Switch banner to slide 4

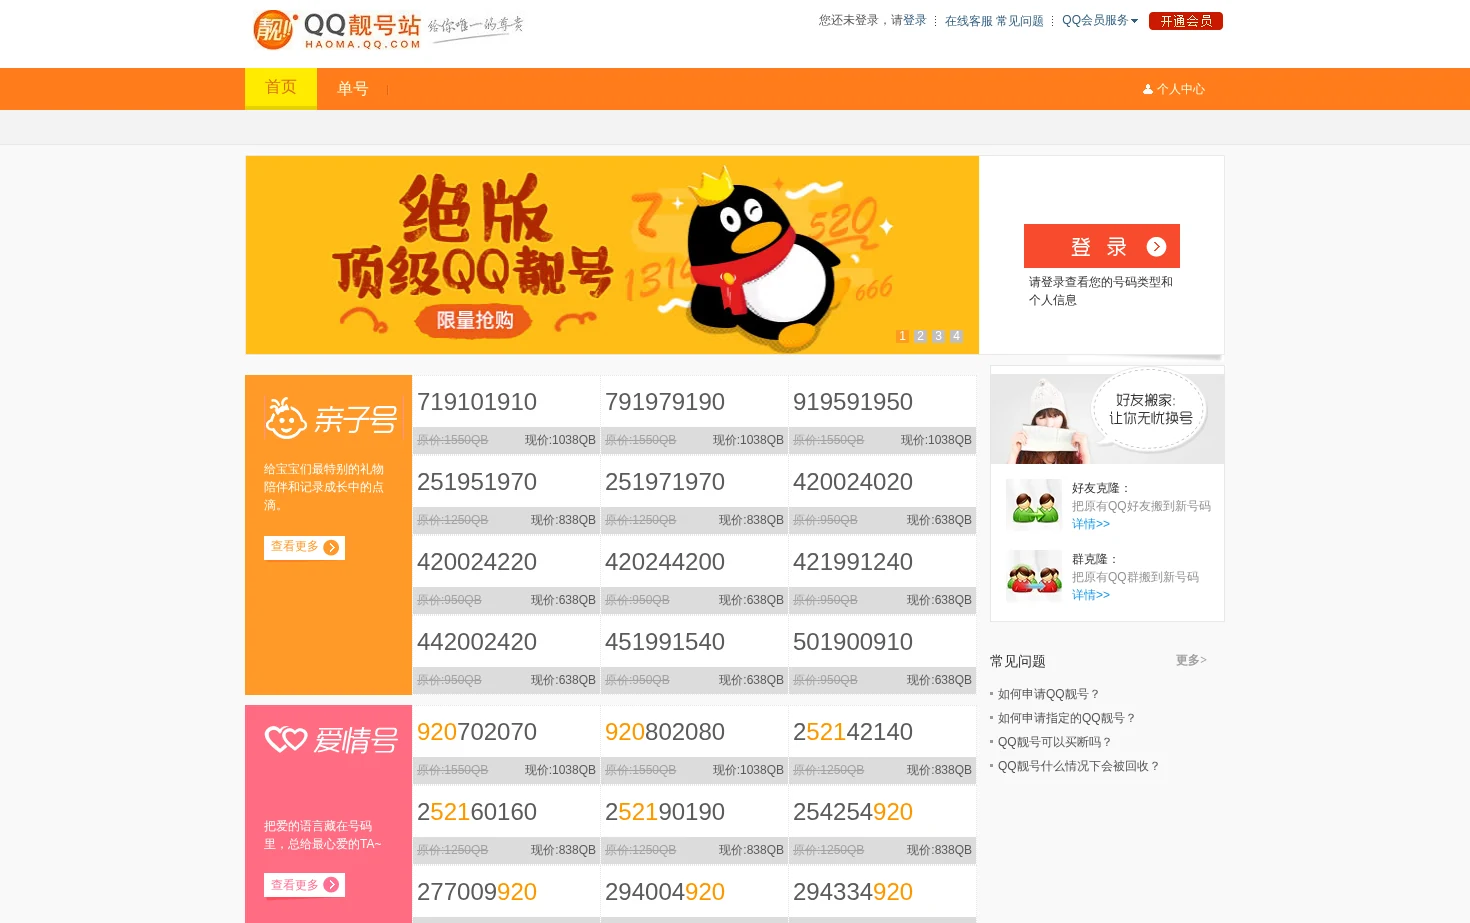click(956, 336)
